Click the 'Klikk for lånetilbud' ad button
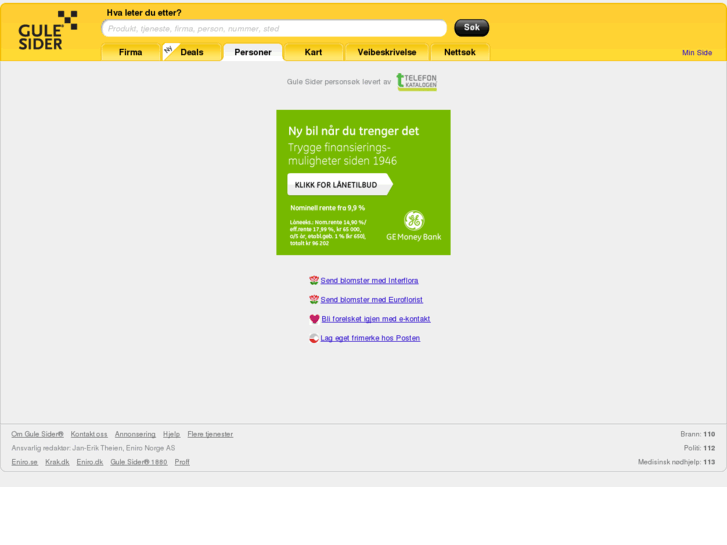The image size is (727, 545). [x=340, y=184]
